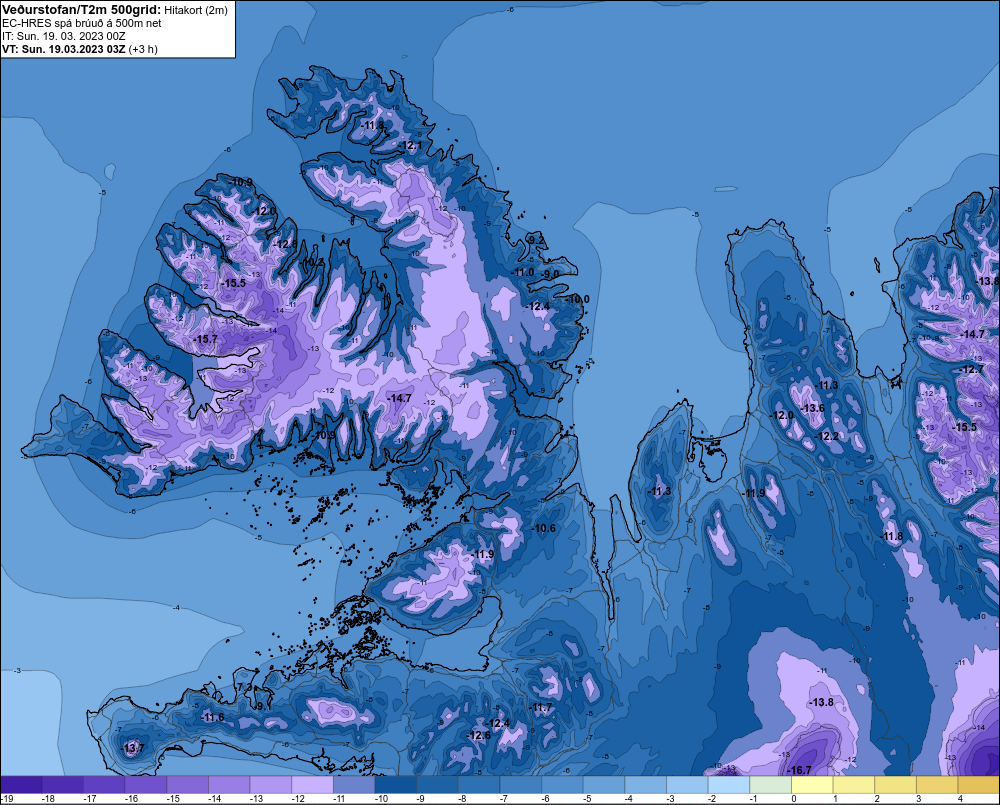Click the '0' legend scale value
The width and height of the screenshot is (1000, 805).
(x=794, y=799)
